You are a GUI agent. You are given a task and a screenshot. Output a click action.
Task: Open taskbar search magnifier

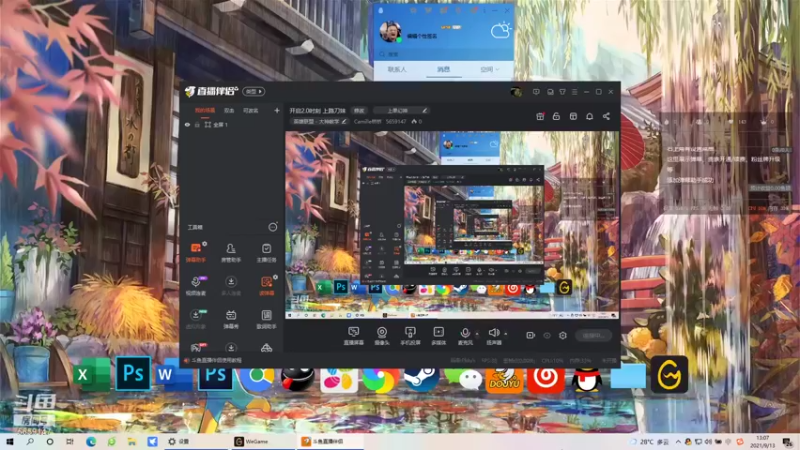(x=30, y=441)
